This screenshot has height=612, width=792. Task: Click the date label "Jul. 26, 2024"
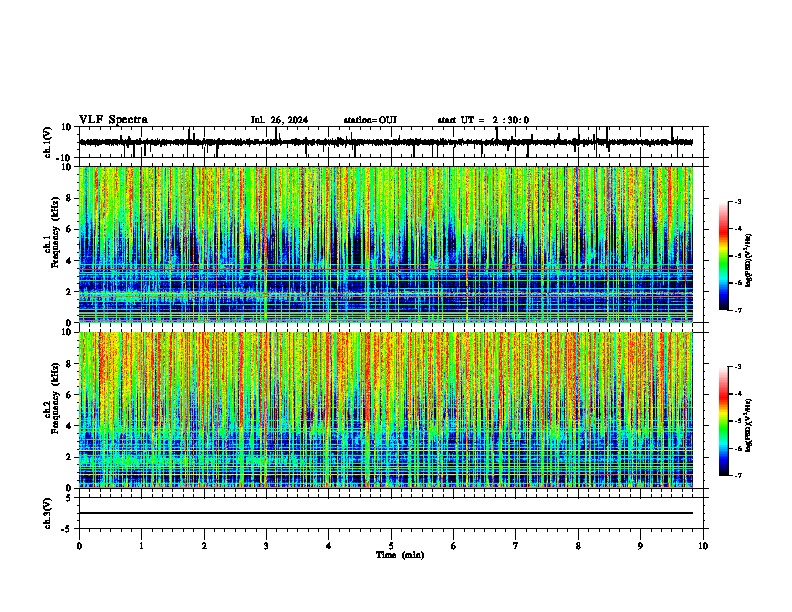[x=279, y=120]
